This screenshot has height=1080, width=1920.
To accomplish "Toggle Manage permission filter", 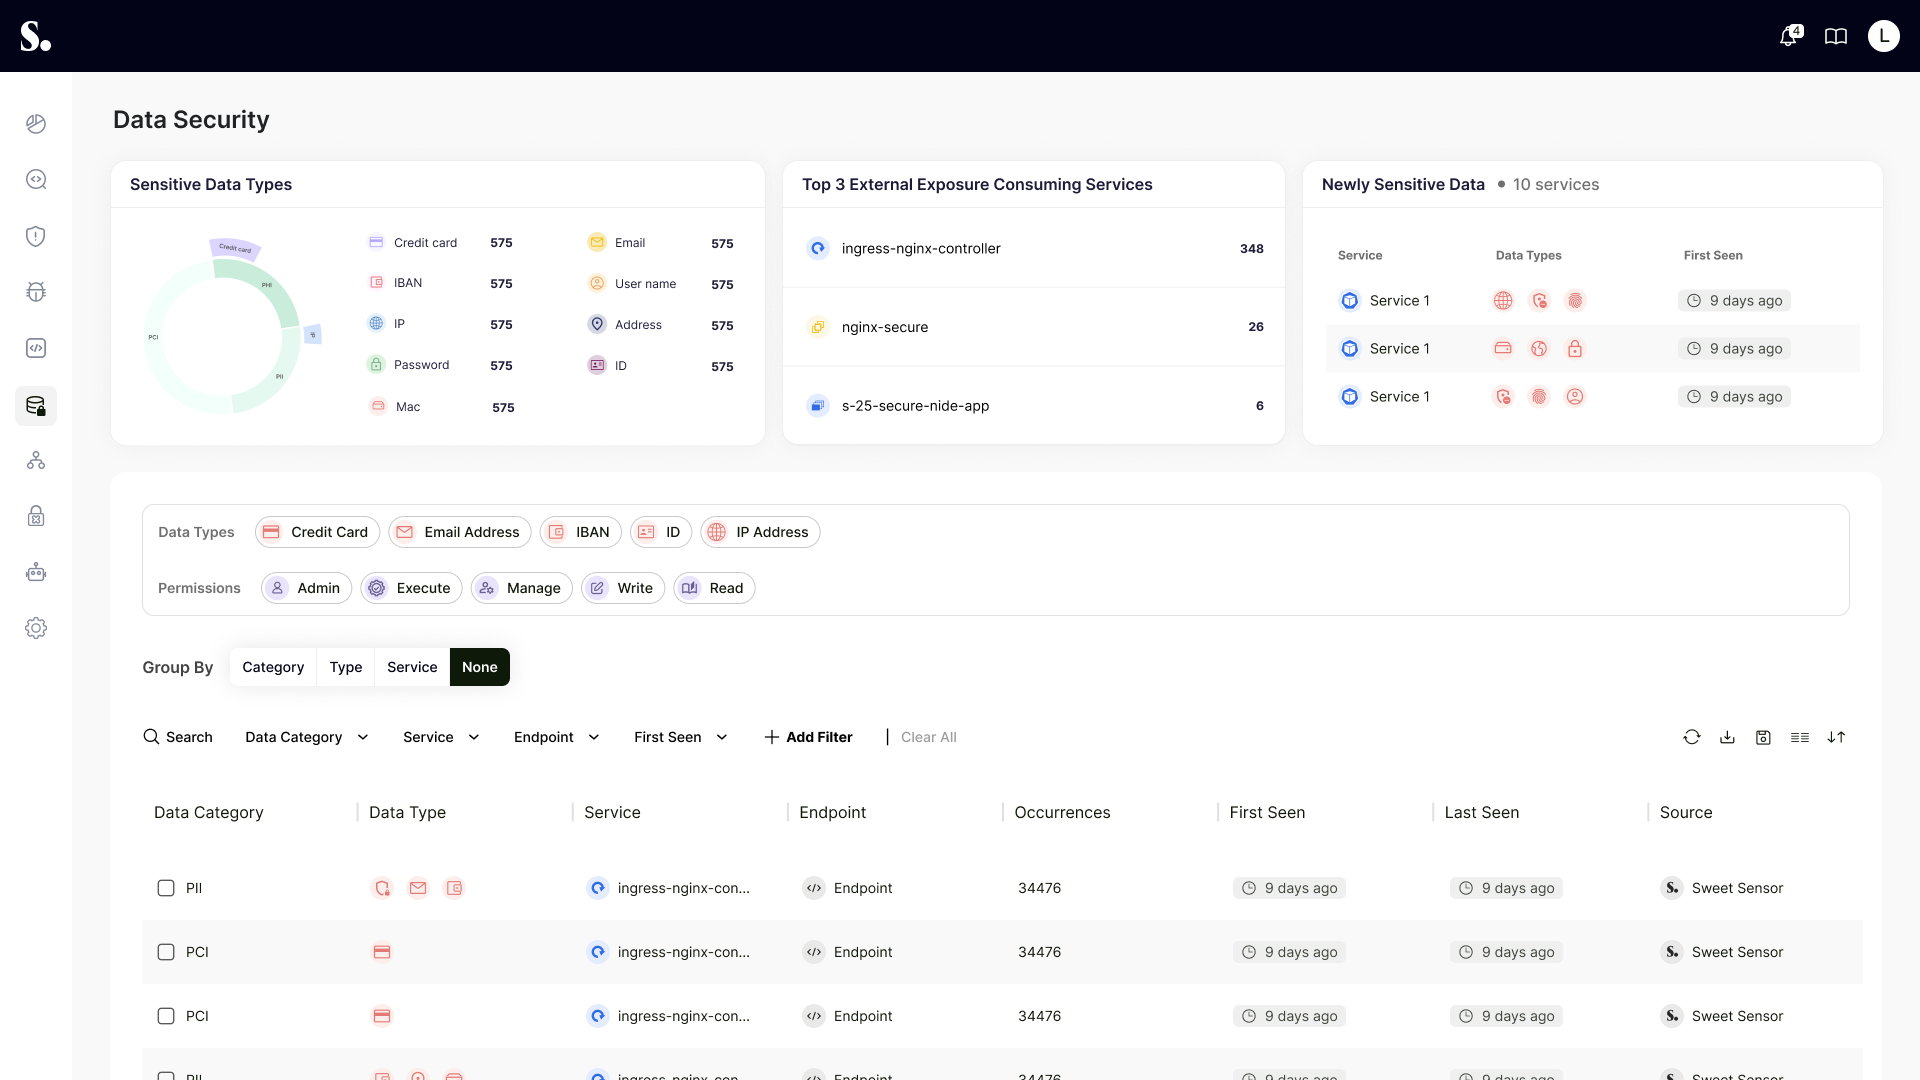I will (x=522, y=588).
